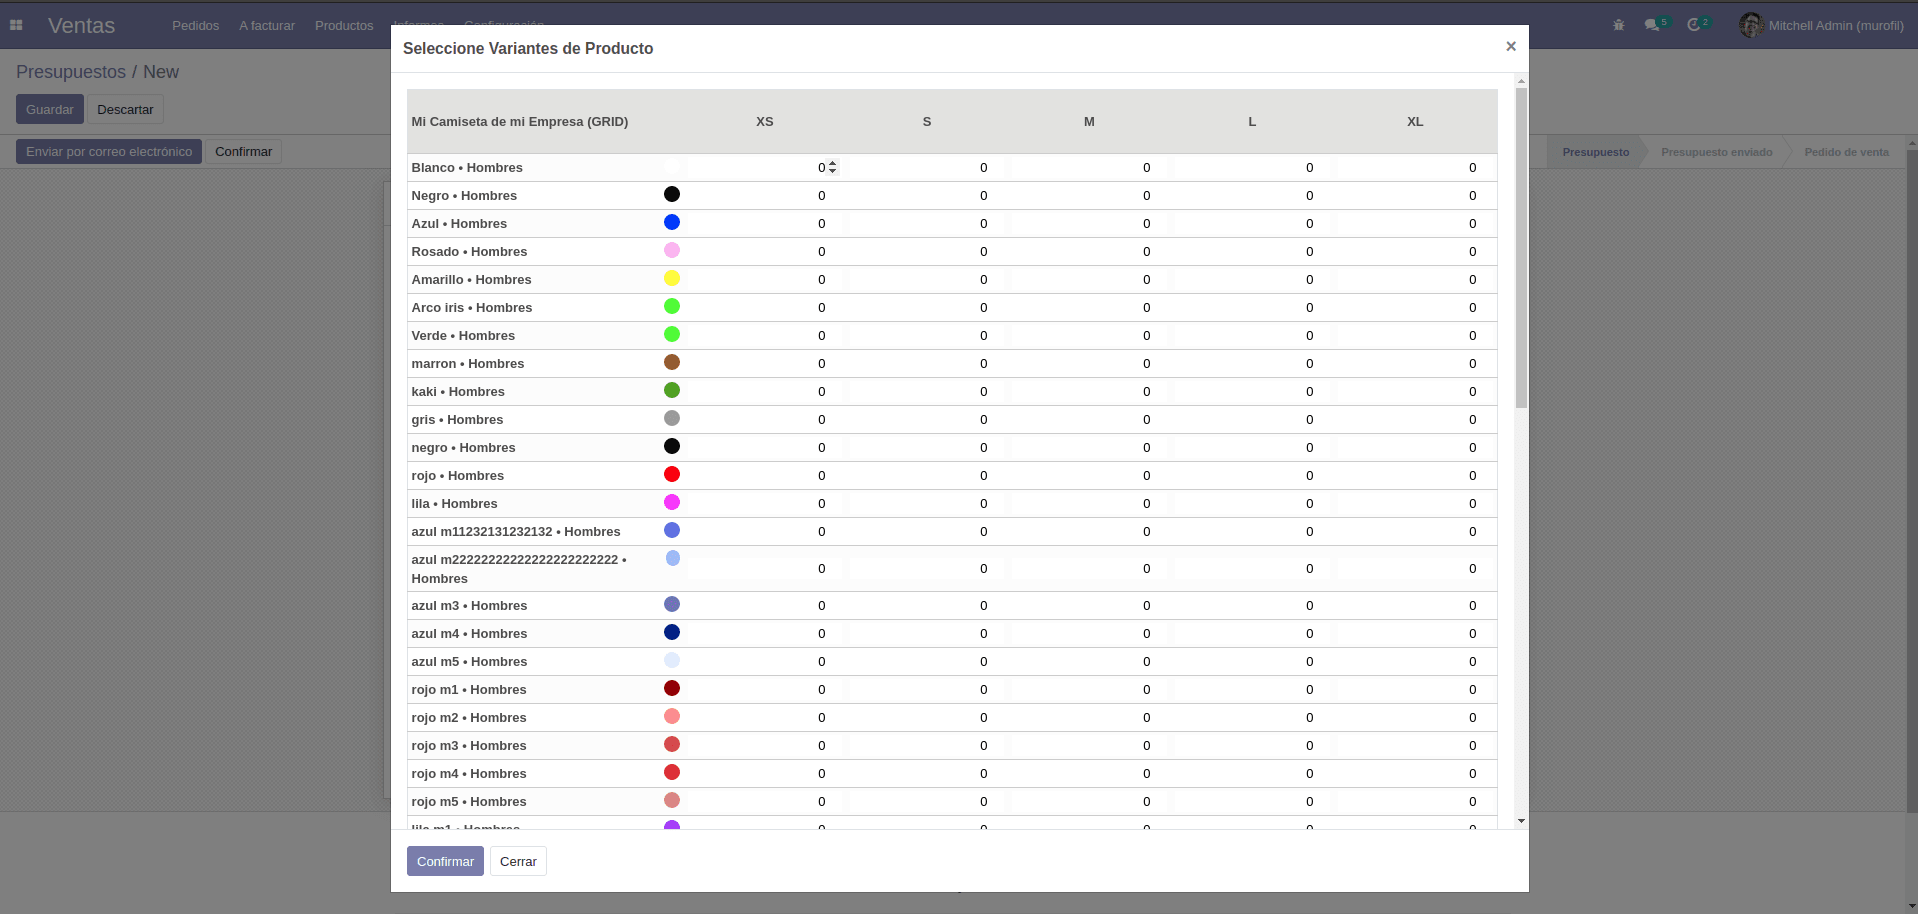This screenshot has height=914, width=1918.
Task: Click the 'negro • Hombres' lowercase row label
Action: point(463,447)
